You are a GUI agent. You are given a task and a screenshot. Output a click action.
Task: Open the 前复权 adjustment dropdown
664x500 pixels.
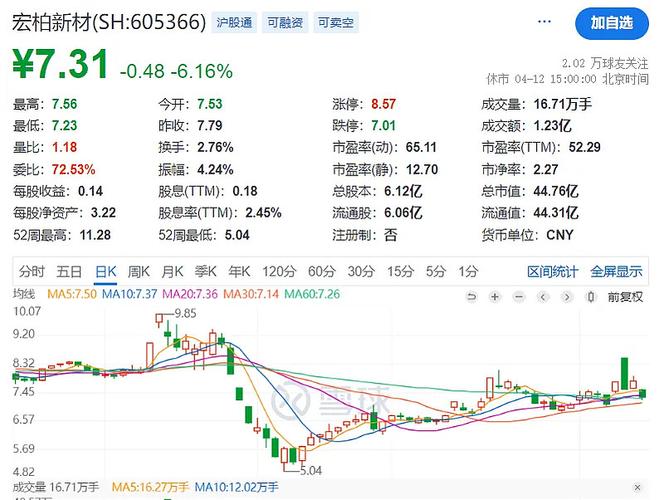tap(625, 297)
